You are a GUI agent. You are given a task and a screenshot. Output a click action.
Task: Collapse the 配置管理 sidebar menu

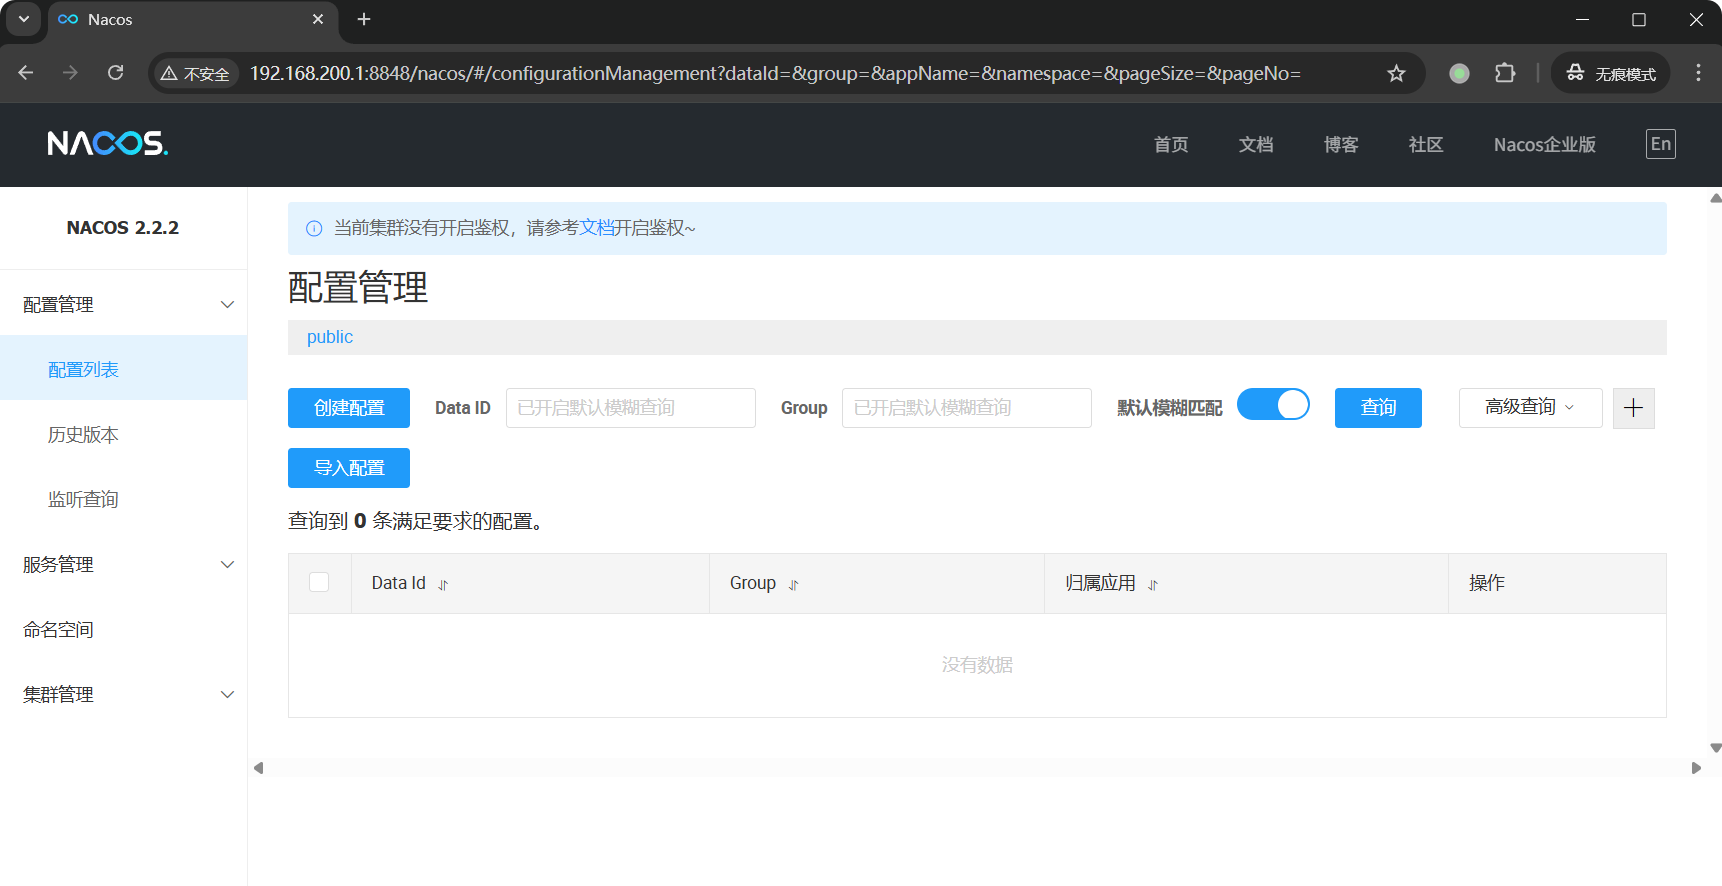(123, 305)
